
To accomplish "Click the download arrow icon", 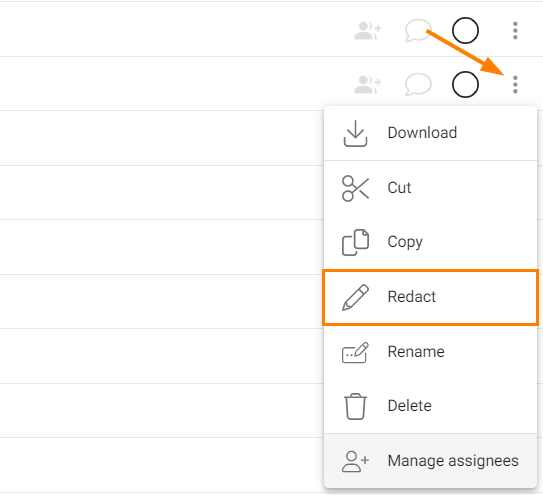I will coord(355,134).
